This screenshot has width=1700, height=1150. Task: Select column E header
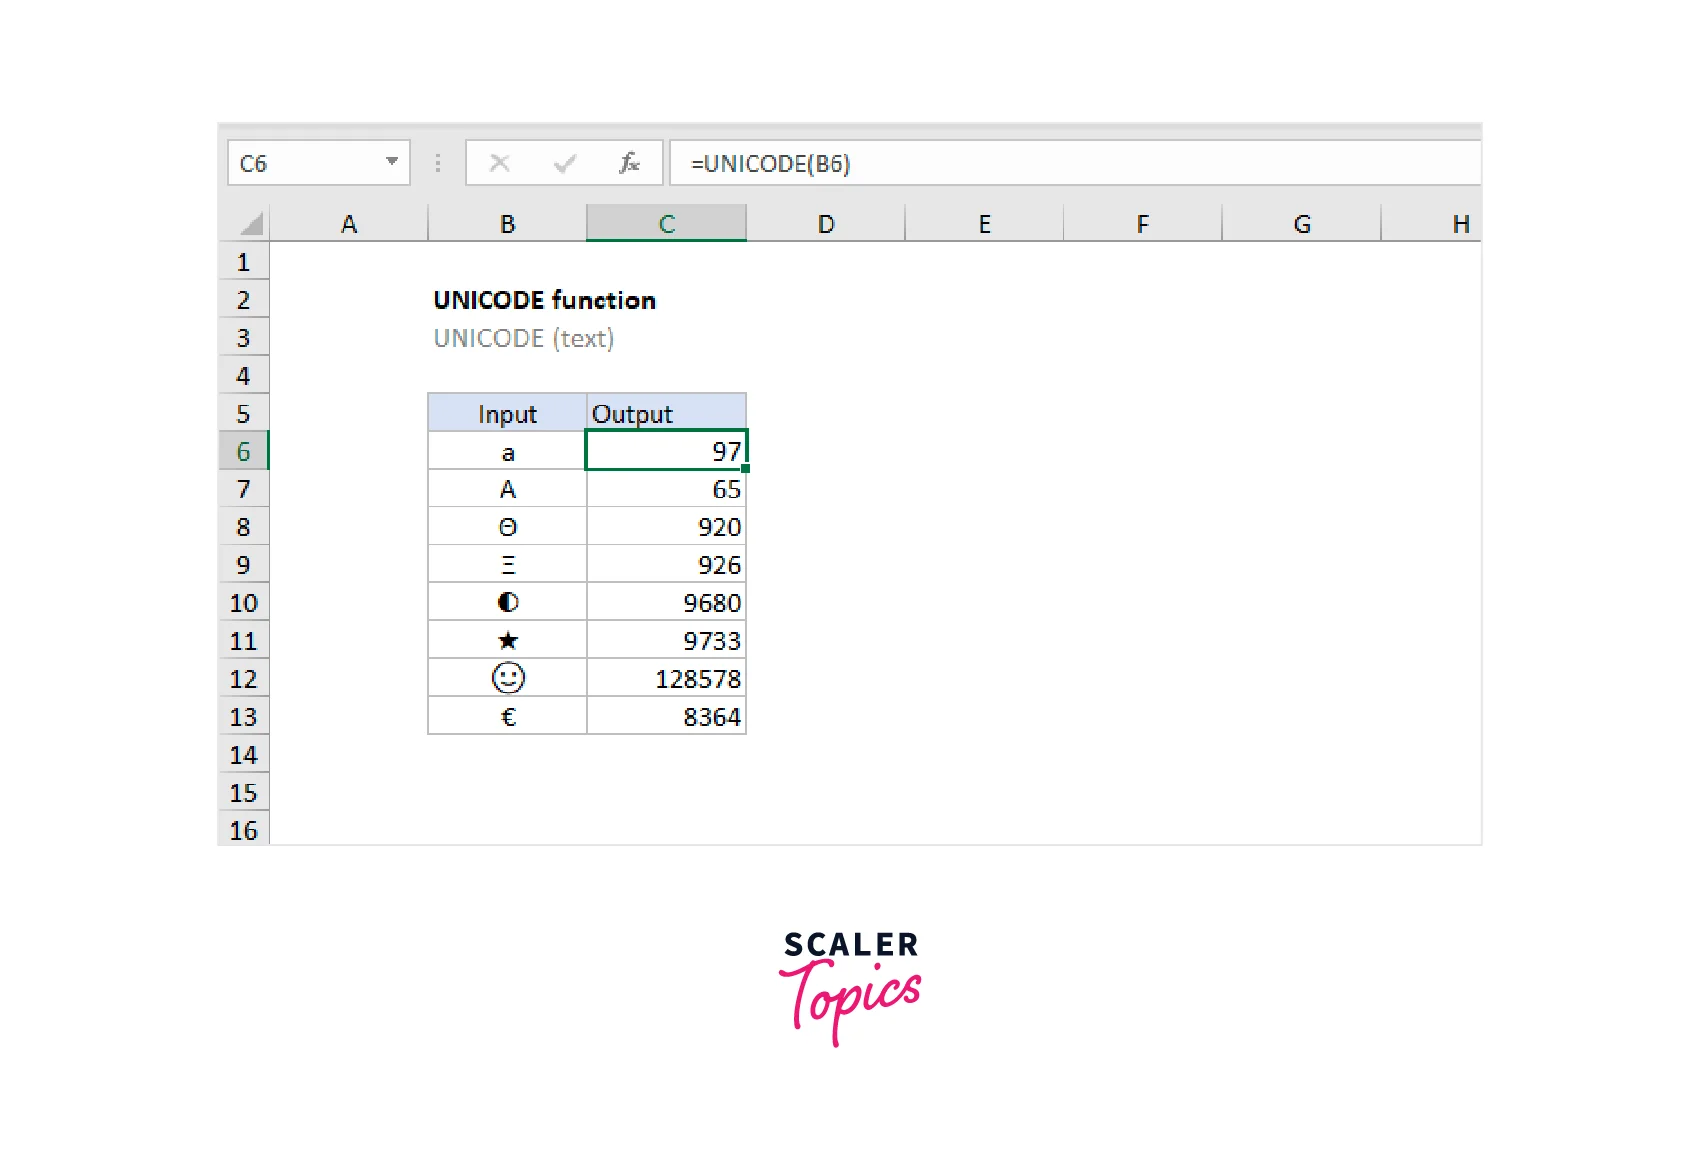point(984,224)
